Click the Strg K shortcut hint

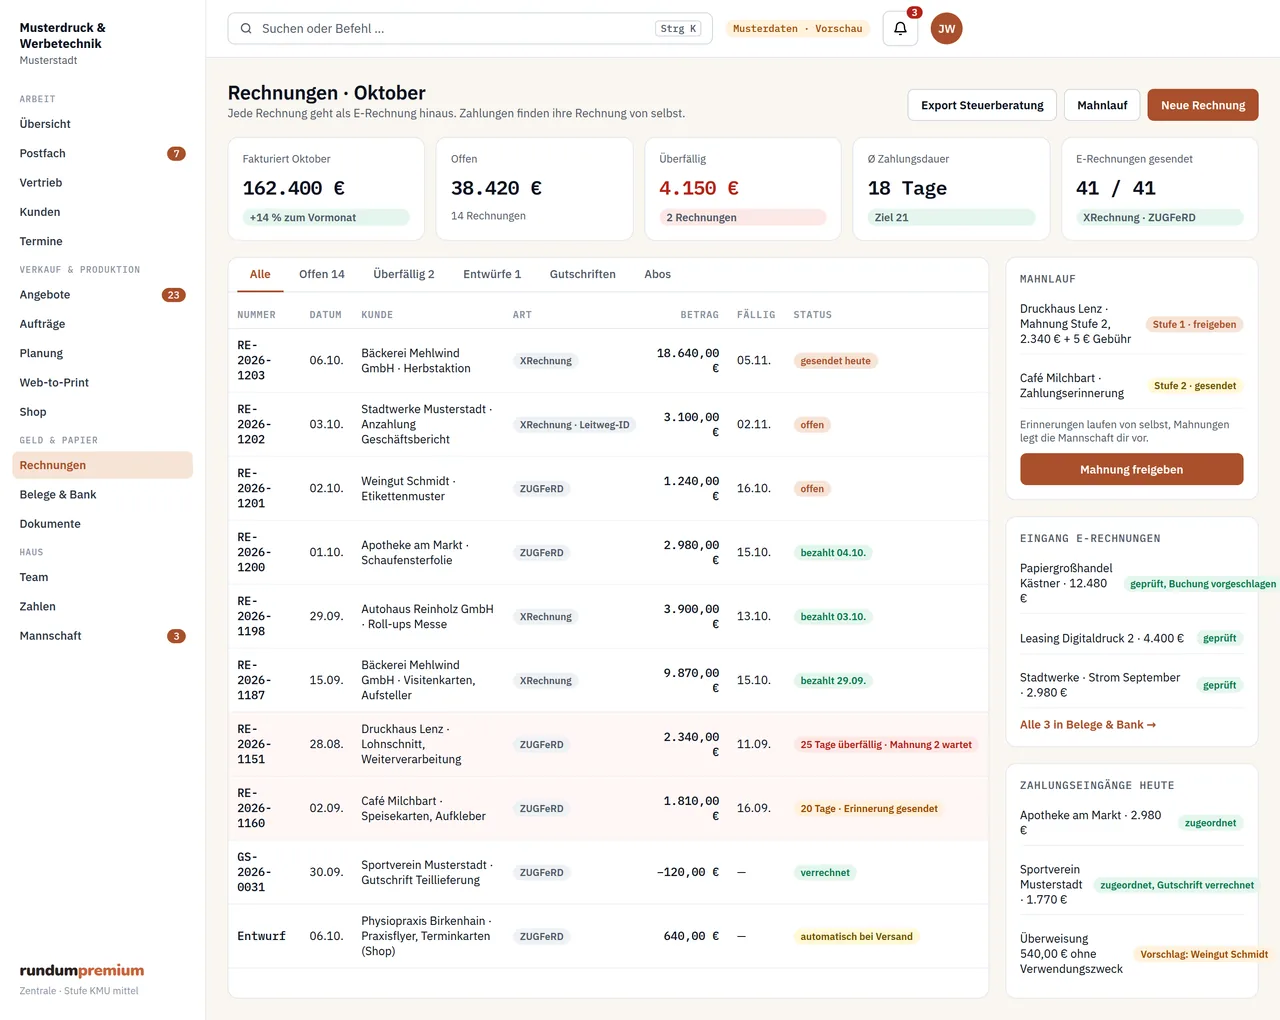coord(679,29)
